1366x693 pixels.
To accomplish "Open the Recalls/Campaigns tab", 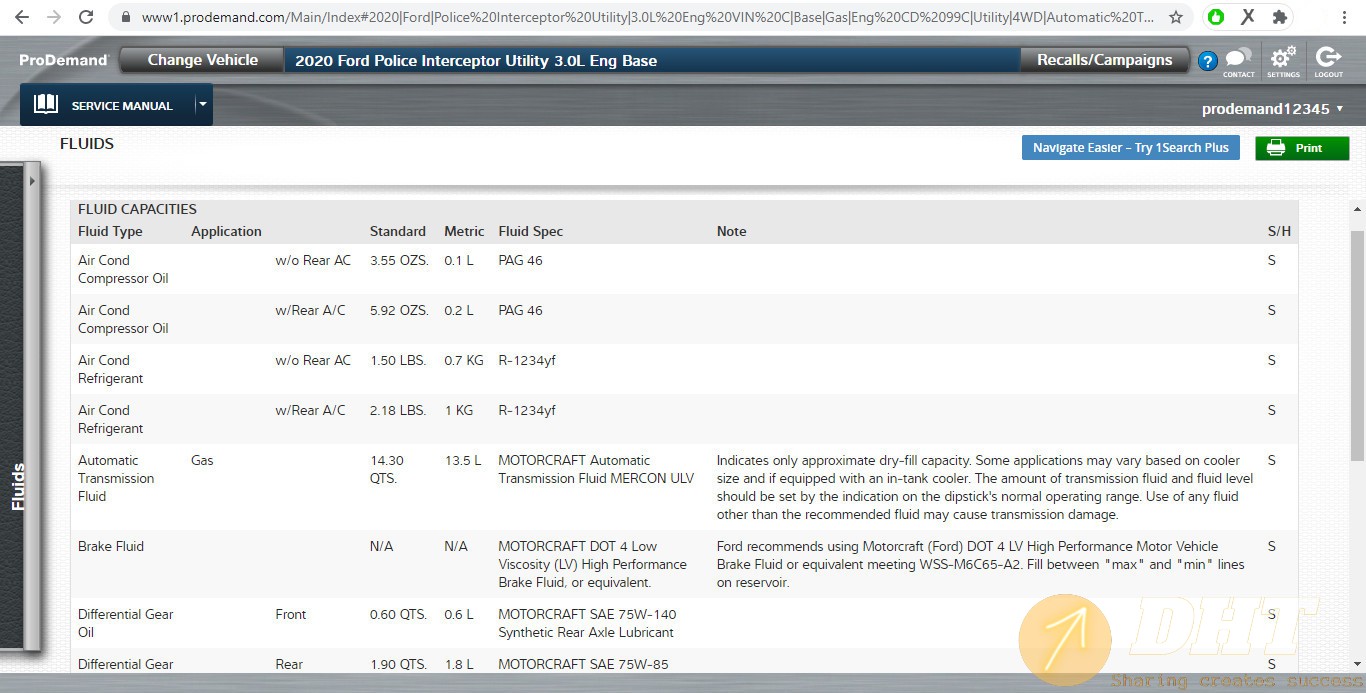I will coord(1104,60).
